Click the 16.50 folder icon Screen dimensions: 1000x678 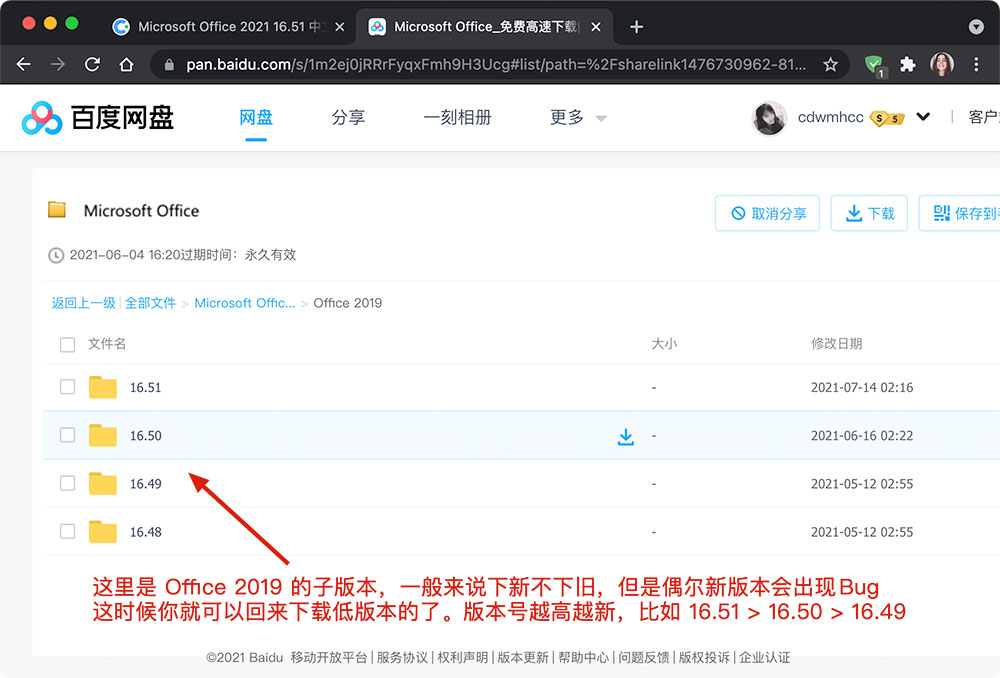tap(103, 436)
